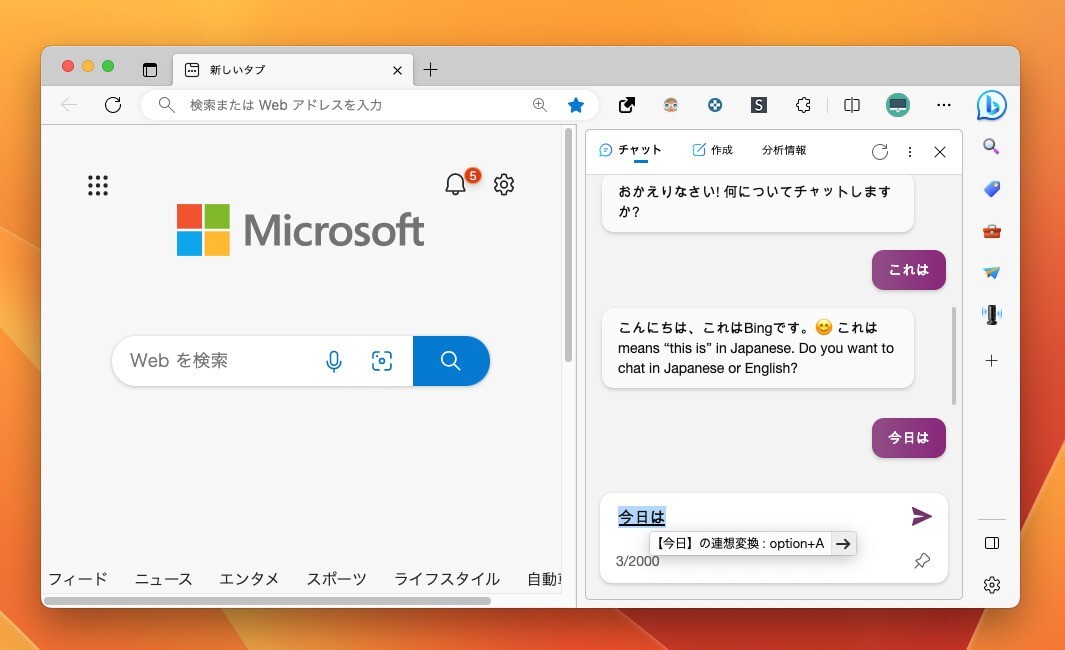The image size is (1065, 650).
Task: Open Bing Discover at top of sidebar
Action: click(x=991, y=105)
